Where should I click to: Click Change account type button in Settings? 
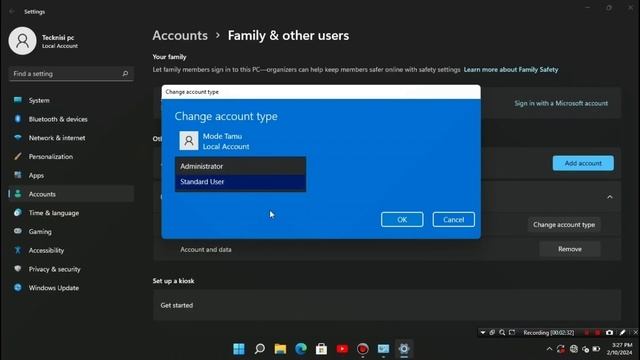(x=564, y=224)
